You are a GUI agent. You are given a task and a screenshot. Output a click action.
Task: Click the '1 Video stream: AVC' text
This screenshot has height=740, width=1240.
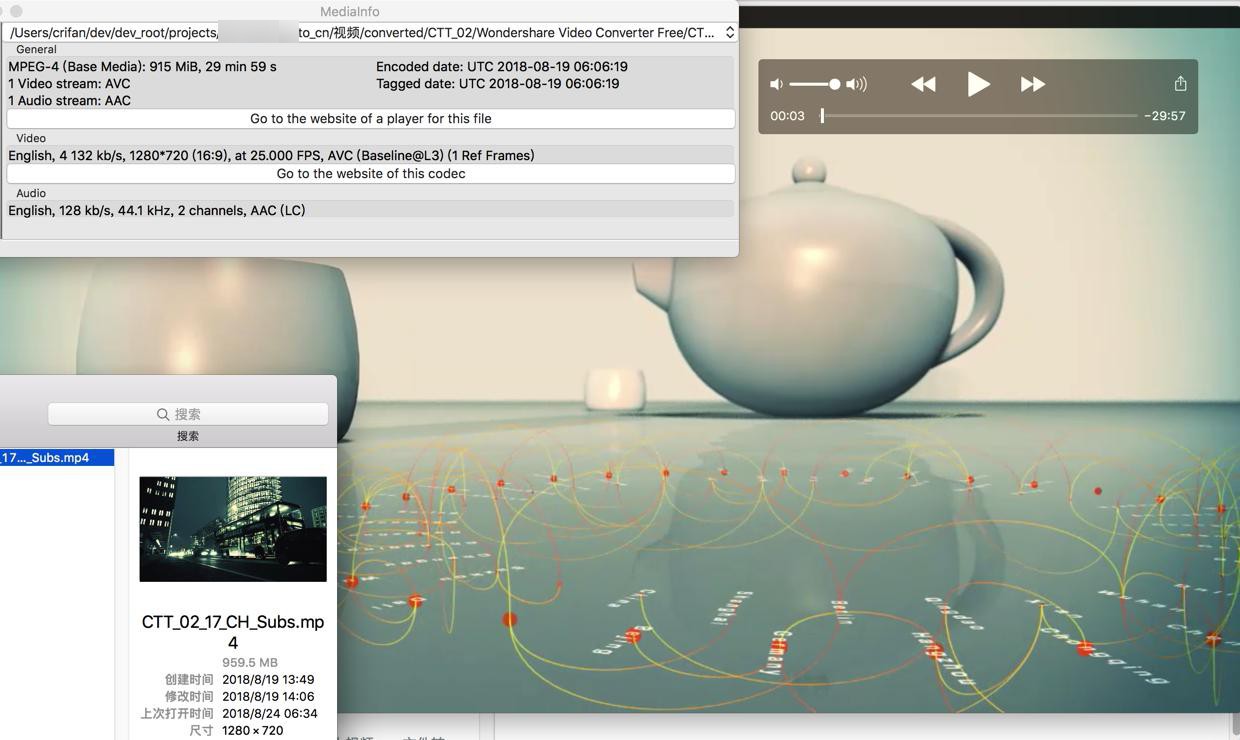[x=69, y=83]
